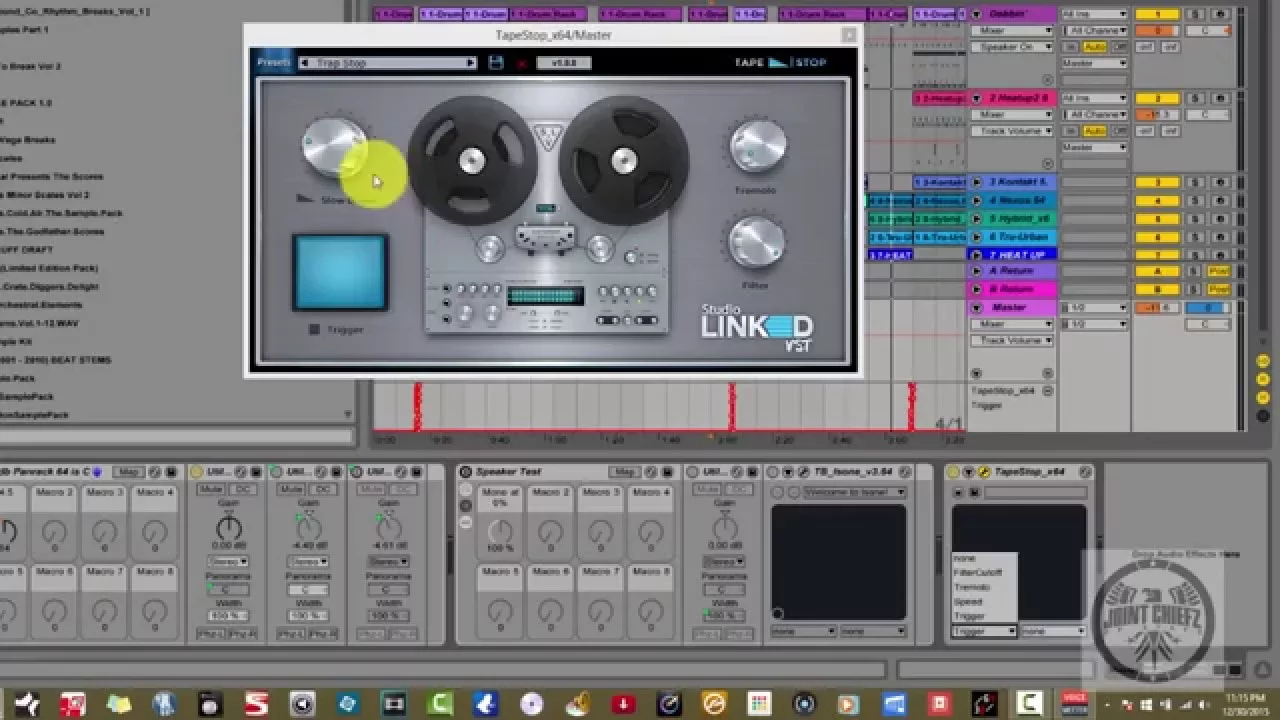The height and width of the screenshot is (720, 1280).
Task: Select Speed in the dropdown list
Action: [984, 602]
